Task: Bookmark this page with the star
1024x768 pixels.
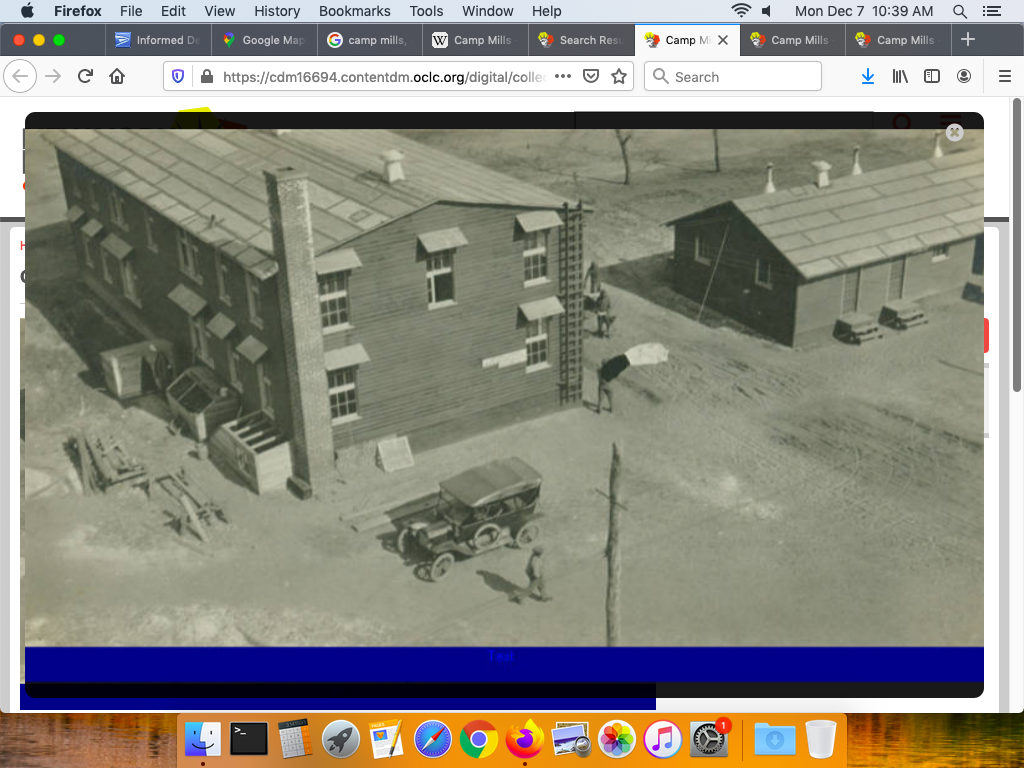Action: click(619, 77)
